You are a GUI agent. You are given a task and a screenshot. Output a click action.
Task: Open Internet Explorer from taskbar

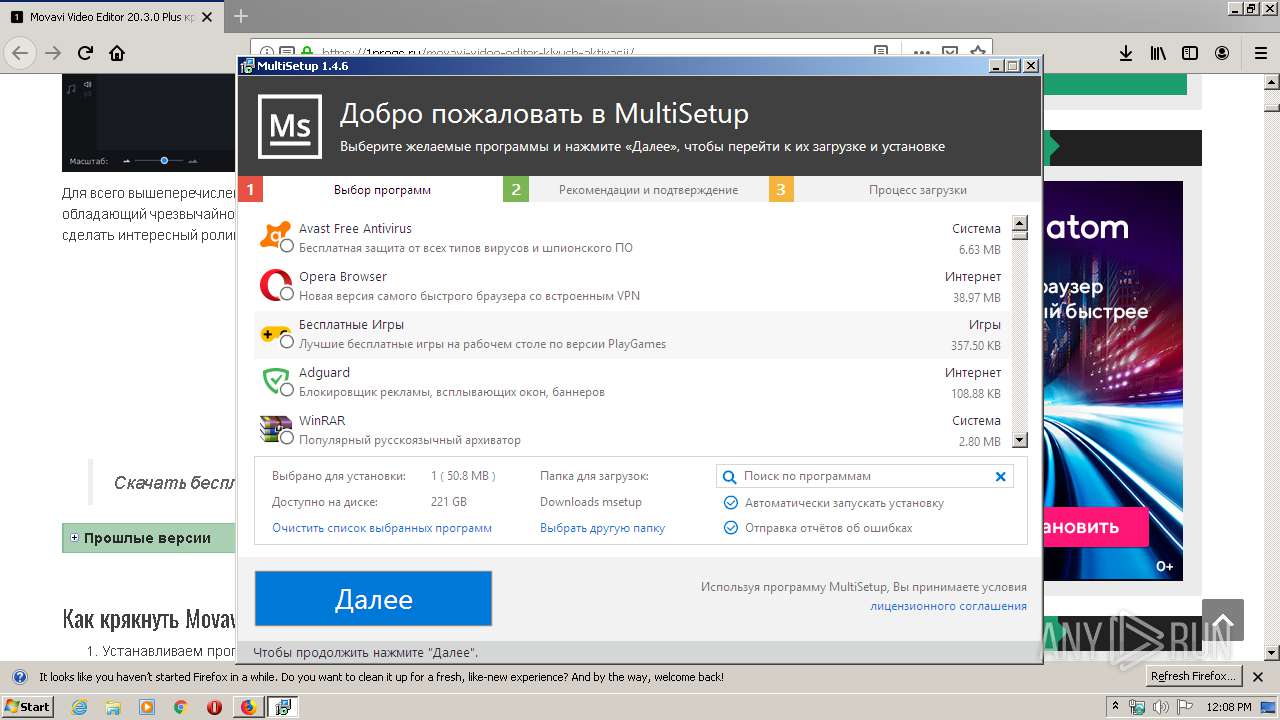tap(80, 707)
